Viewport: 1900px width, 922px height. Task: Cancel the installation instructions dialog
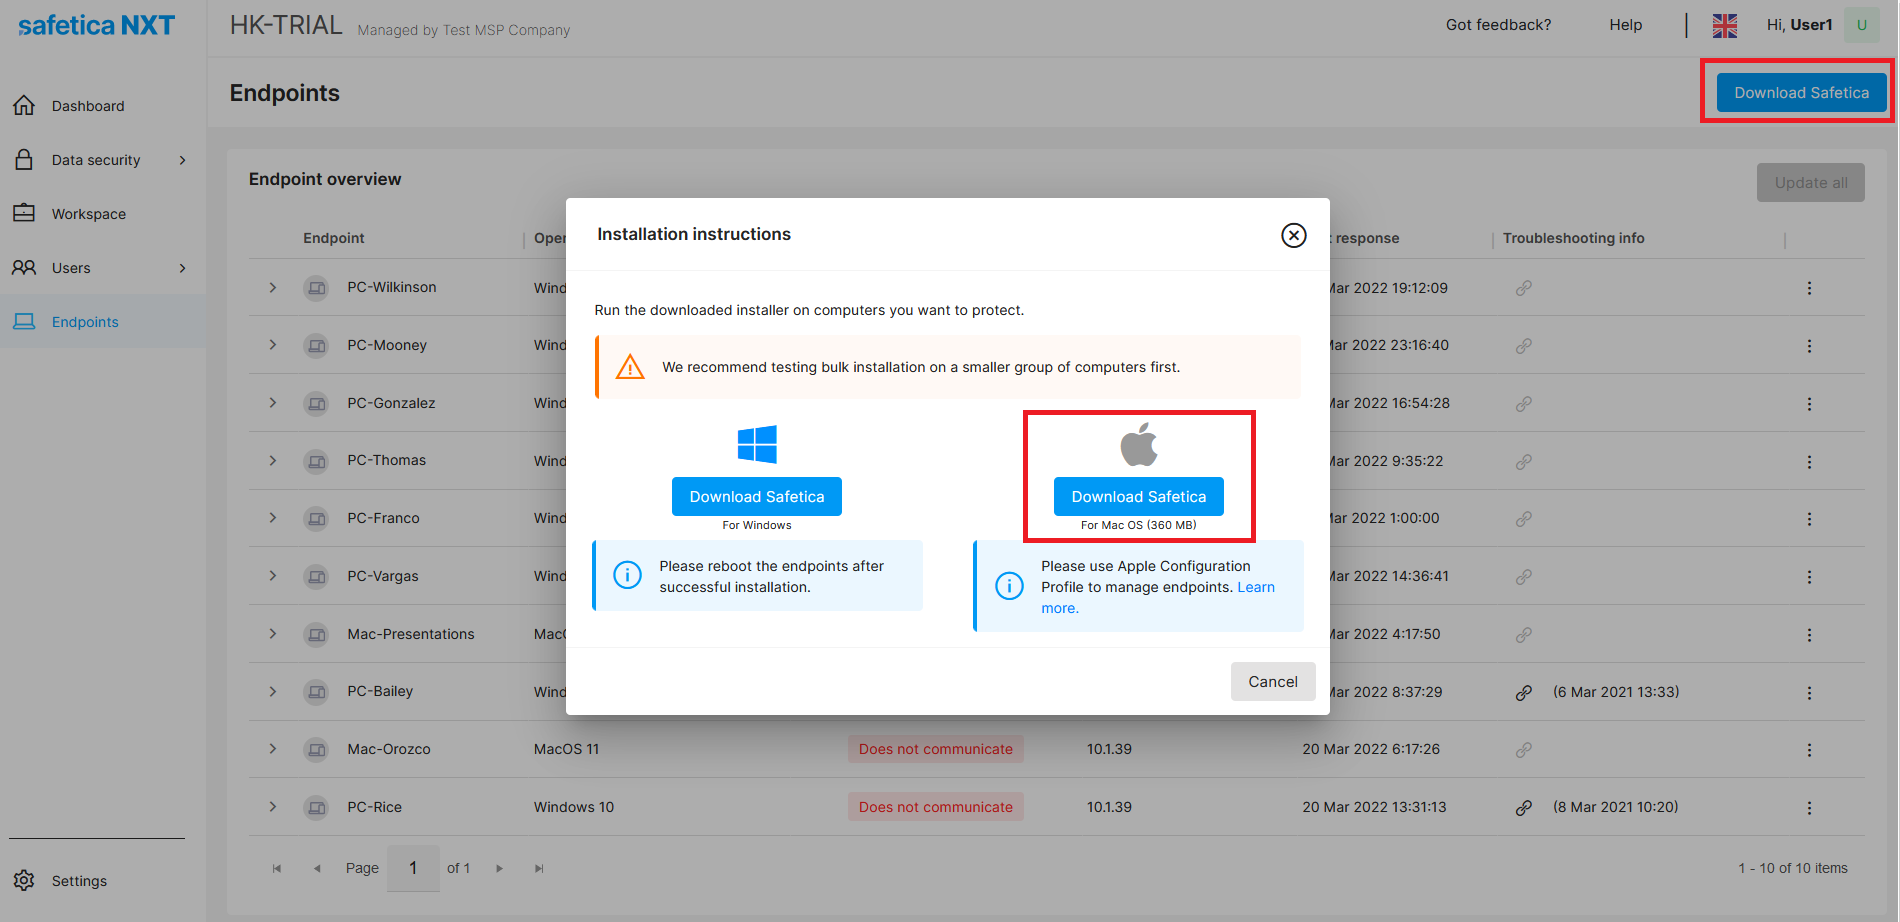tap(1273, 682)
